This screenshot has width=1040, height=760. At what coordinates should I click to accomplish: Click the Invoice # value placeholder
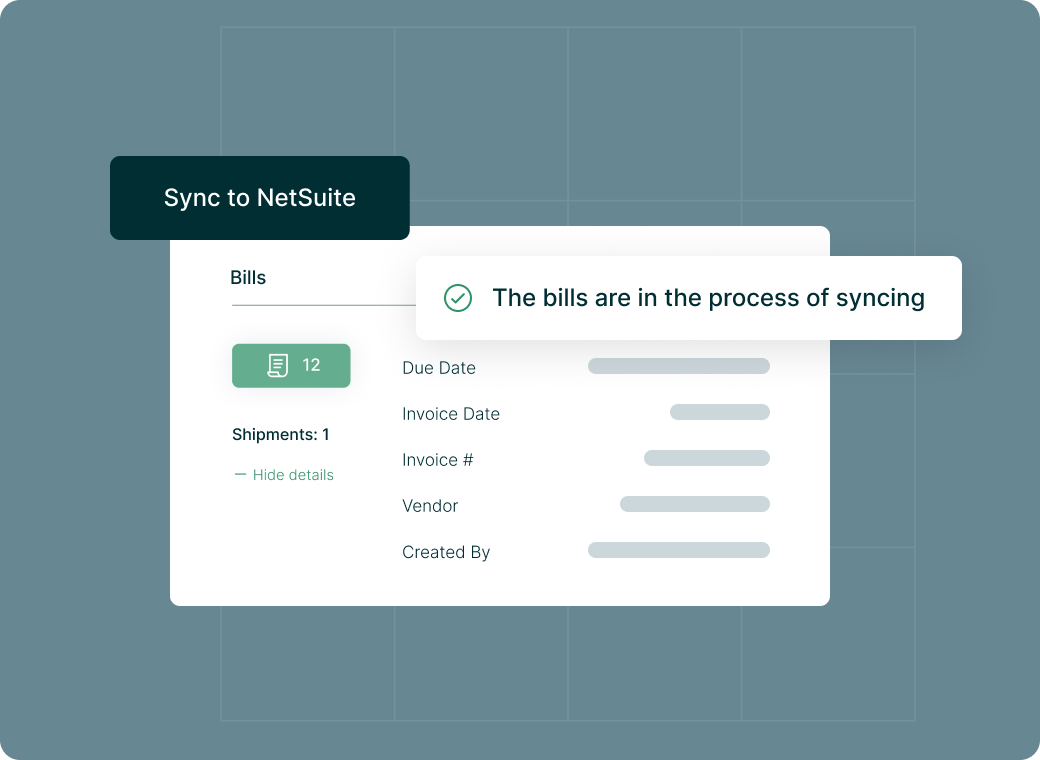tap(707, 458)
